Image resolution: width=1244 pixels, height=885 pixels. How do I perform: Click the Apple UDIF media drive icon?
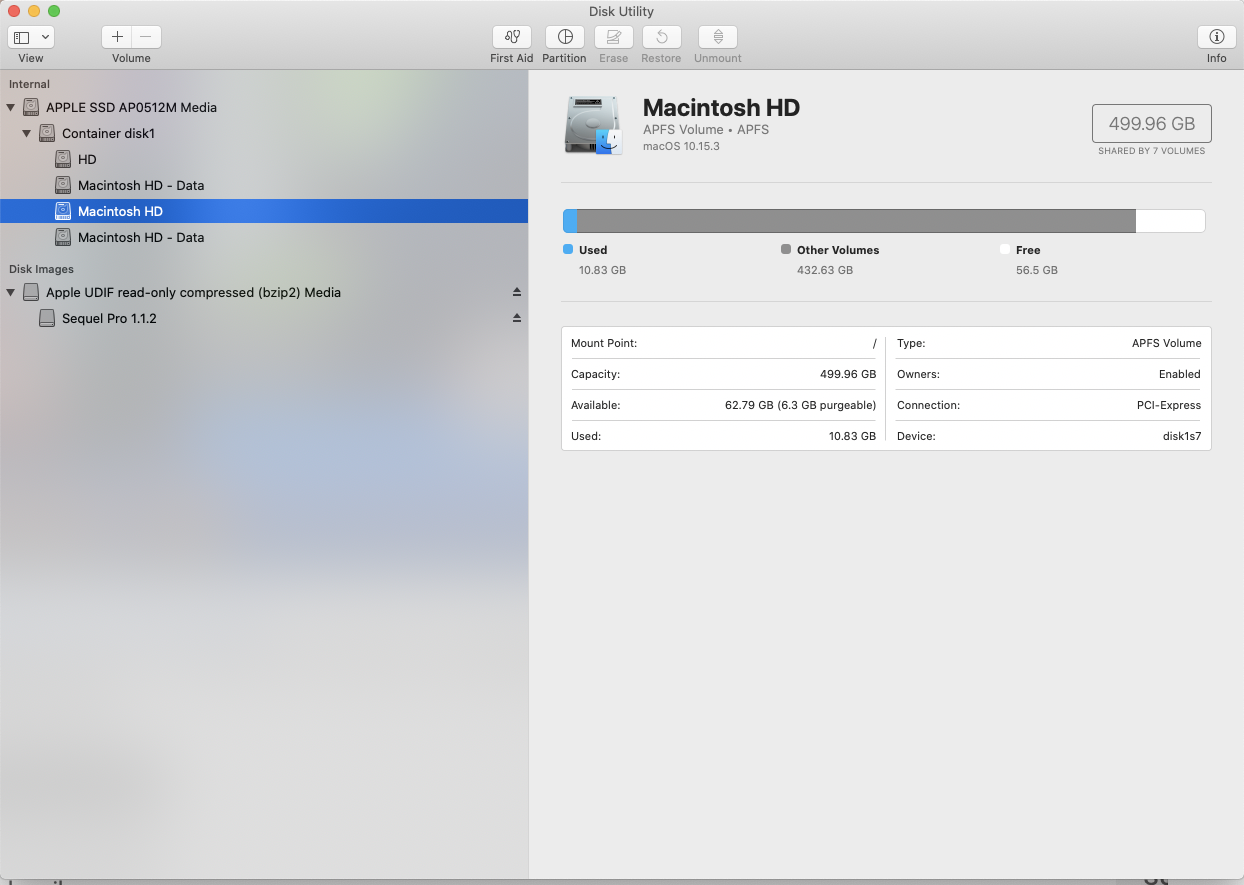(x=30, y=293)
